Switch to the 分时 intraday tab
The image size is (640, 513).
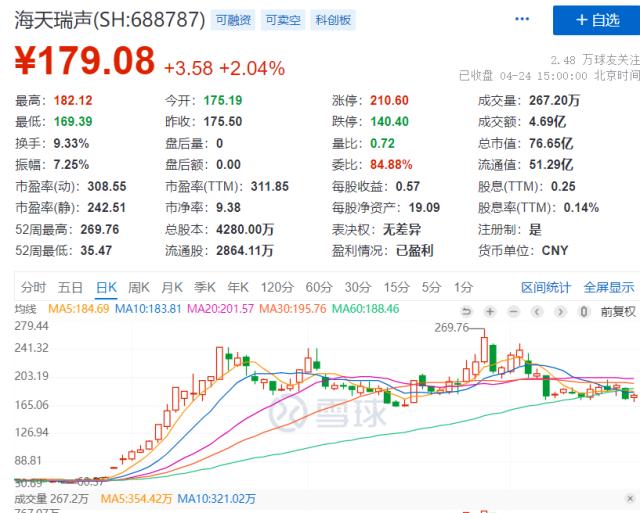pyautogui.click(x=33, y=287)
